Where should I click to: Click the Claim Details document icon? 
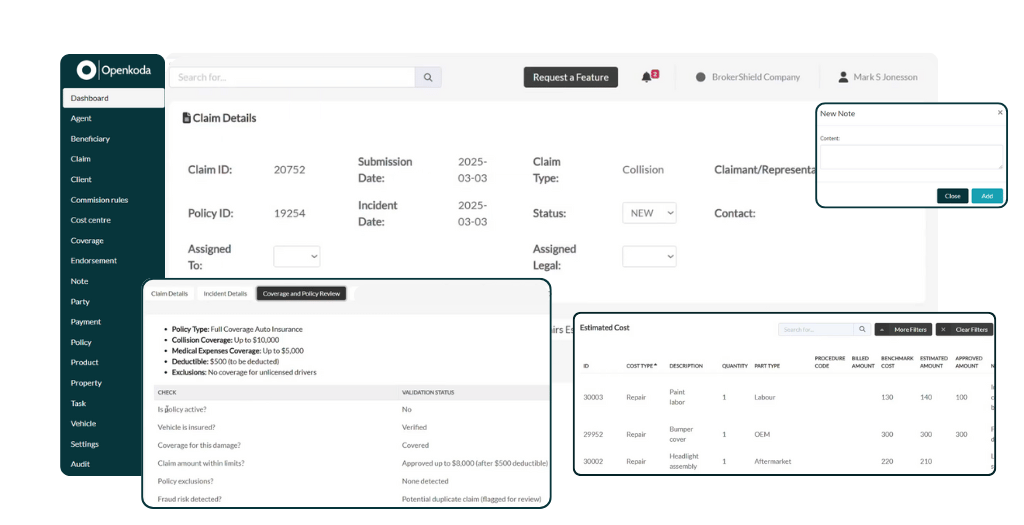coord(187,118)
